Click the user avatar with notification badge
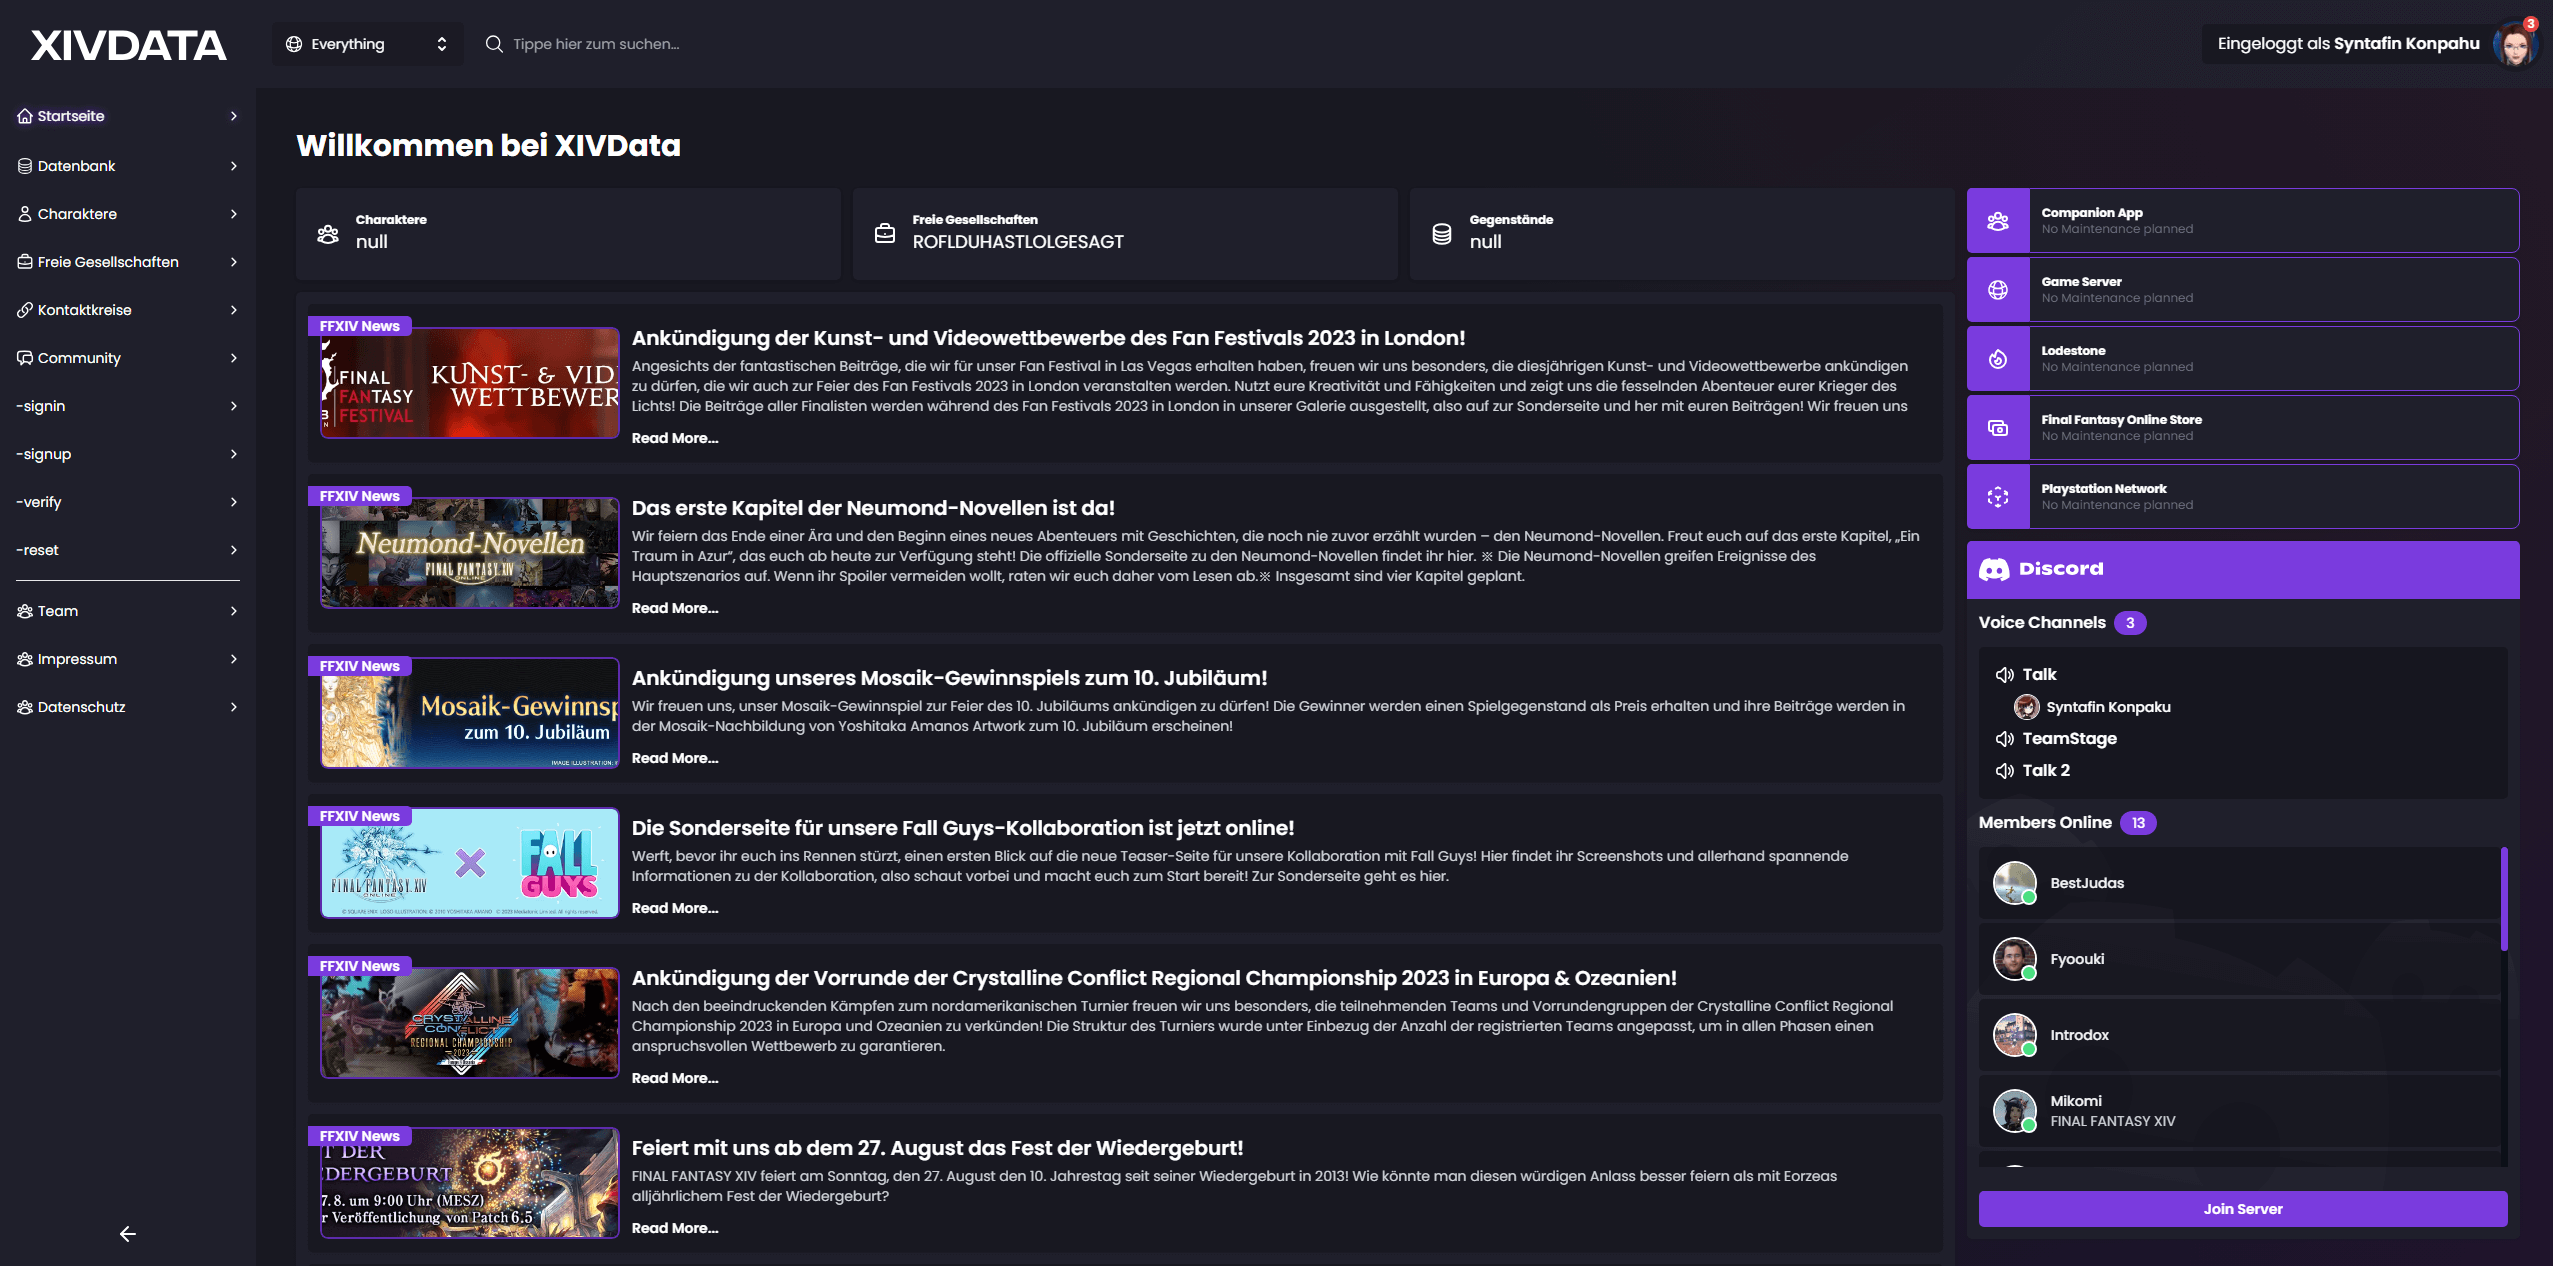The width and height of the screenshot is (2553, 1266). coord(2514,44)
